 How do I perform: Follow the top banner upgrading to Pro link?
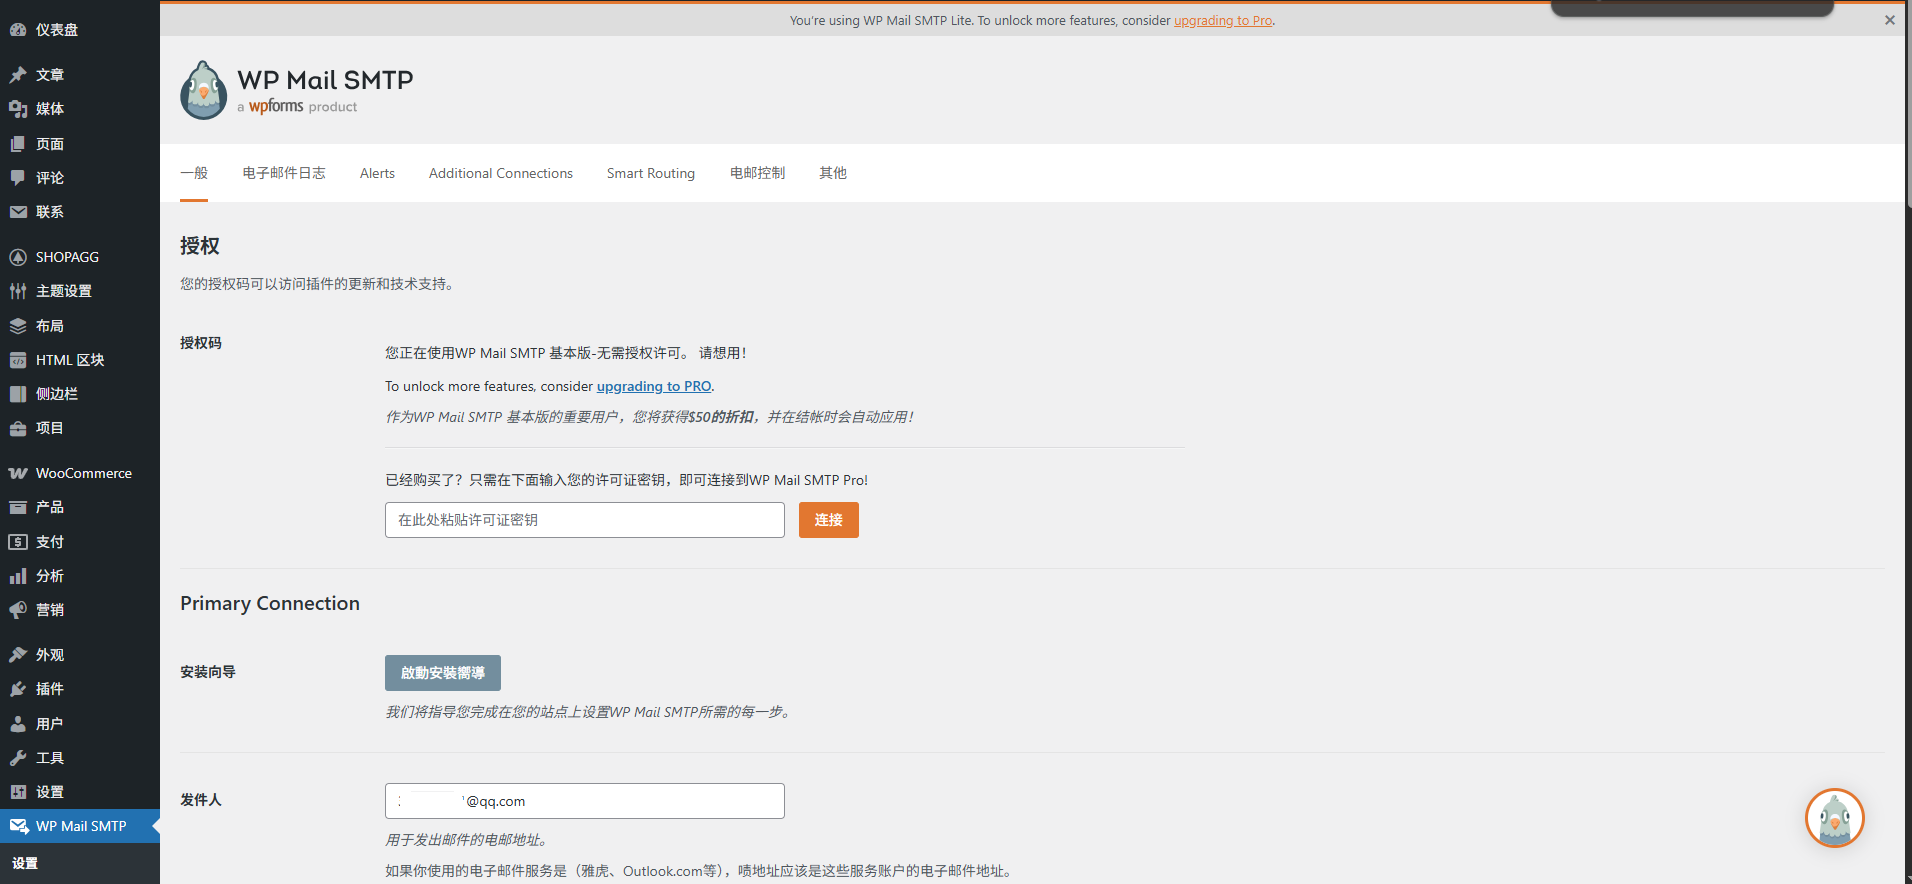tap(1223, 20)
